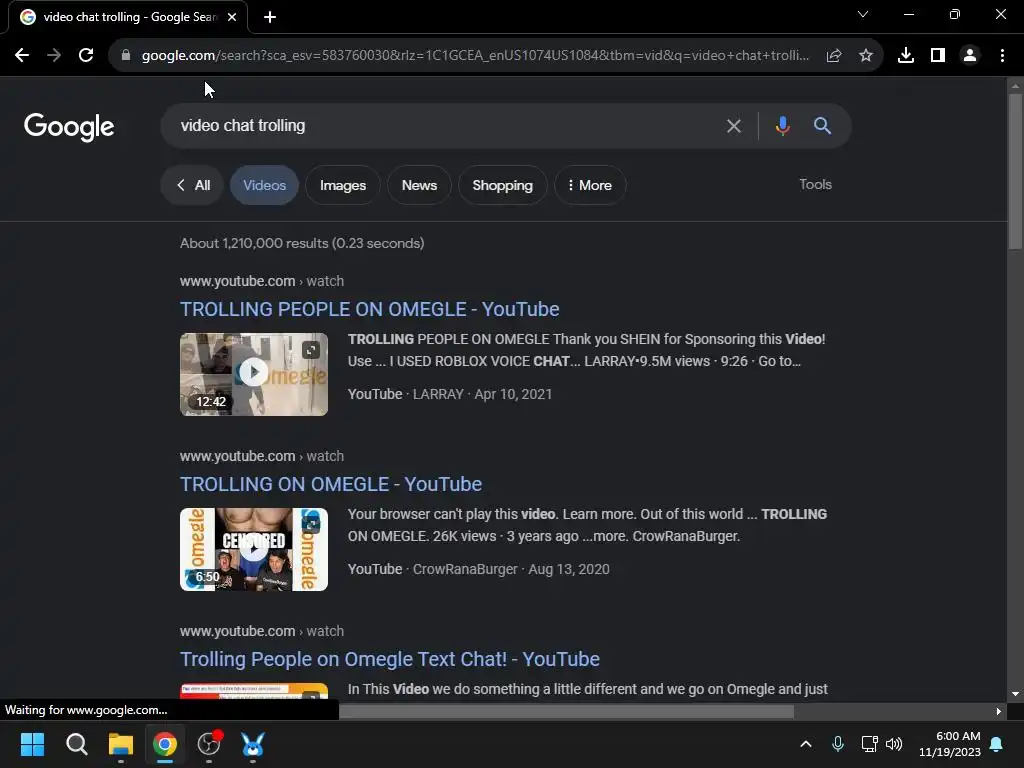Bookmark this page with the star icon
This screenshot has width=1024, height=768.
tap(866, 56)
